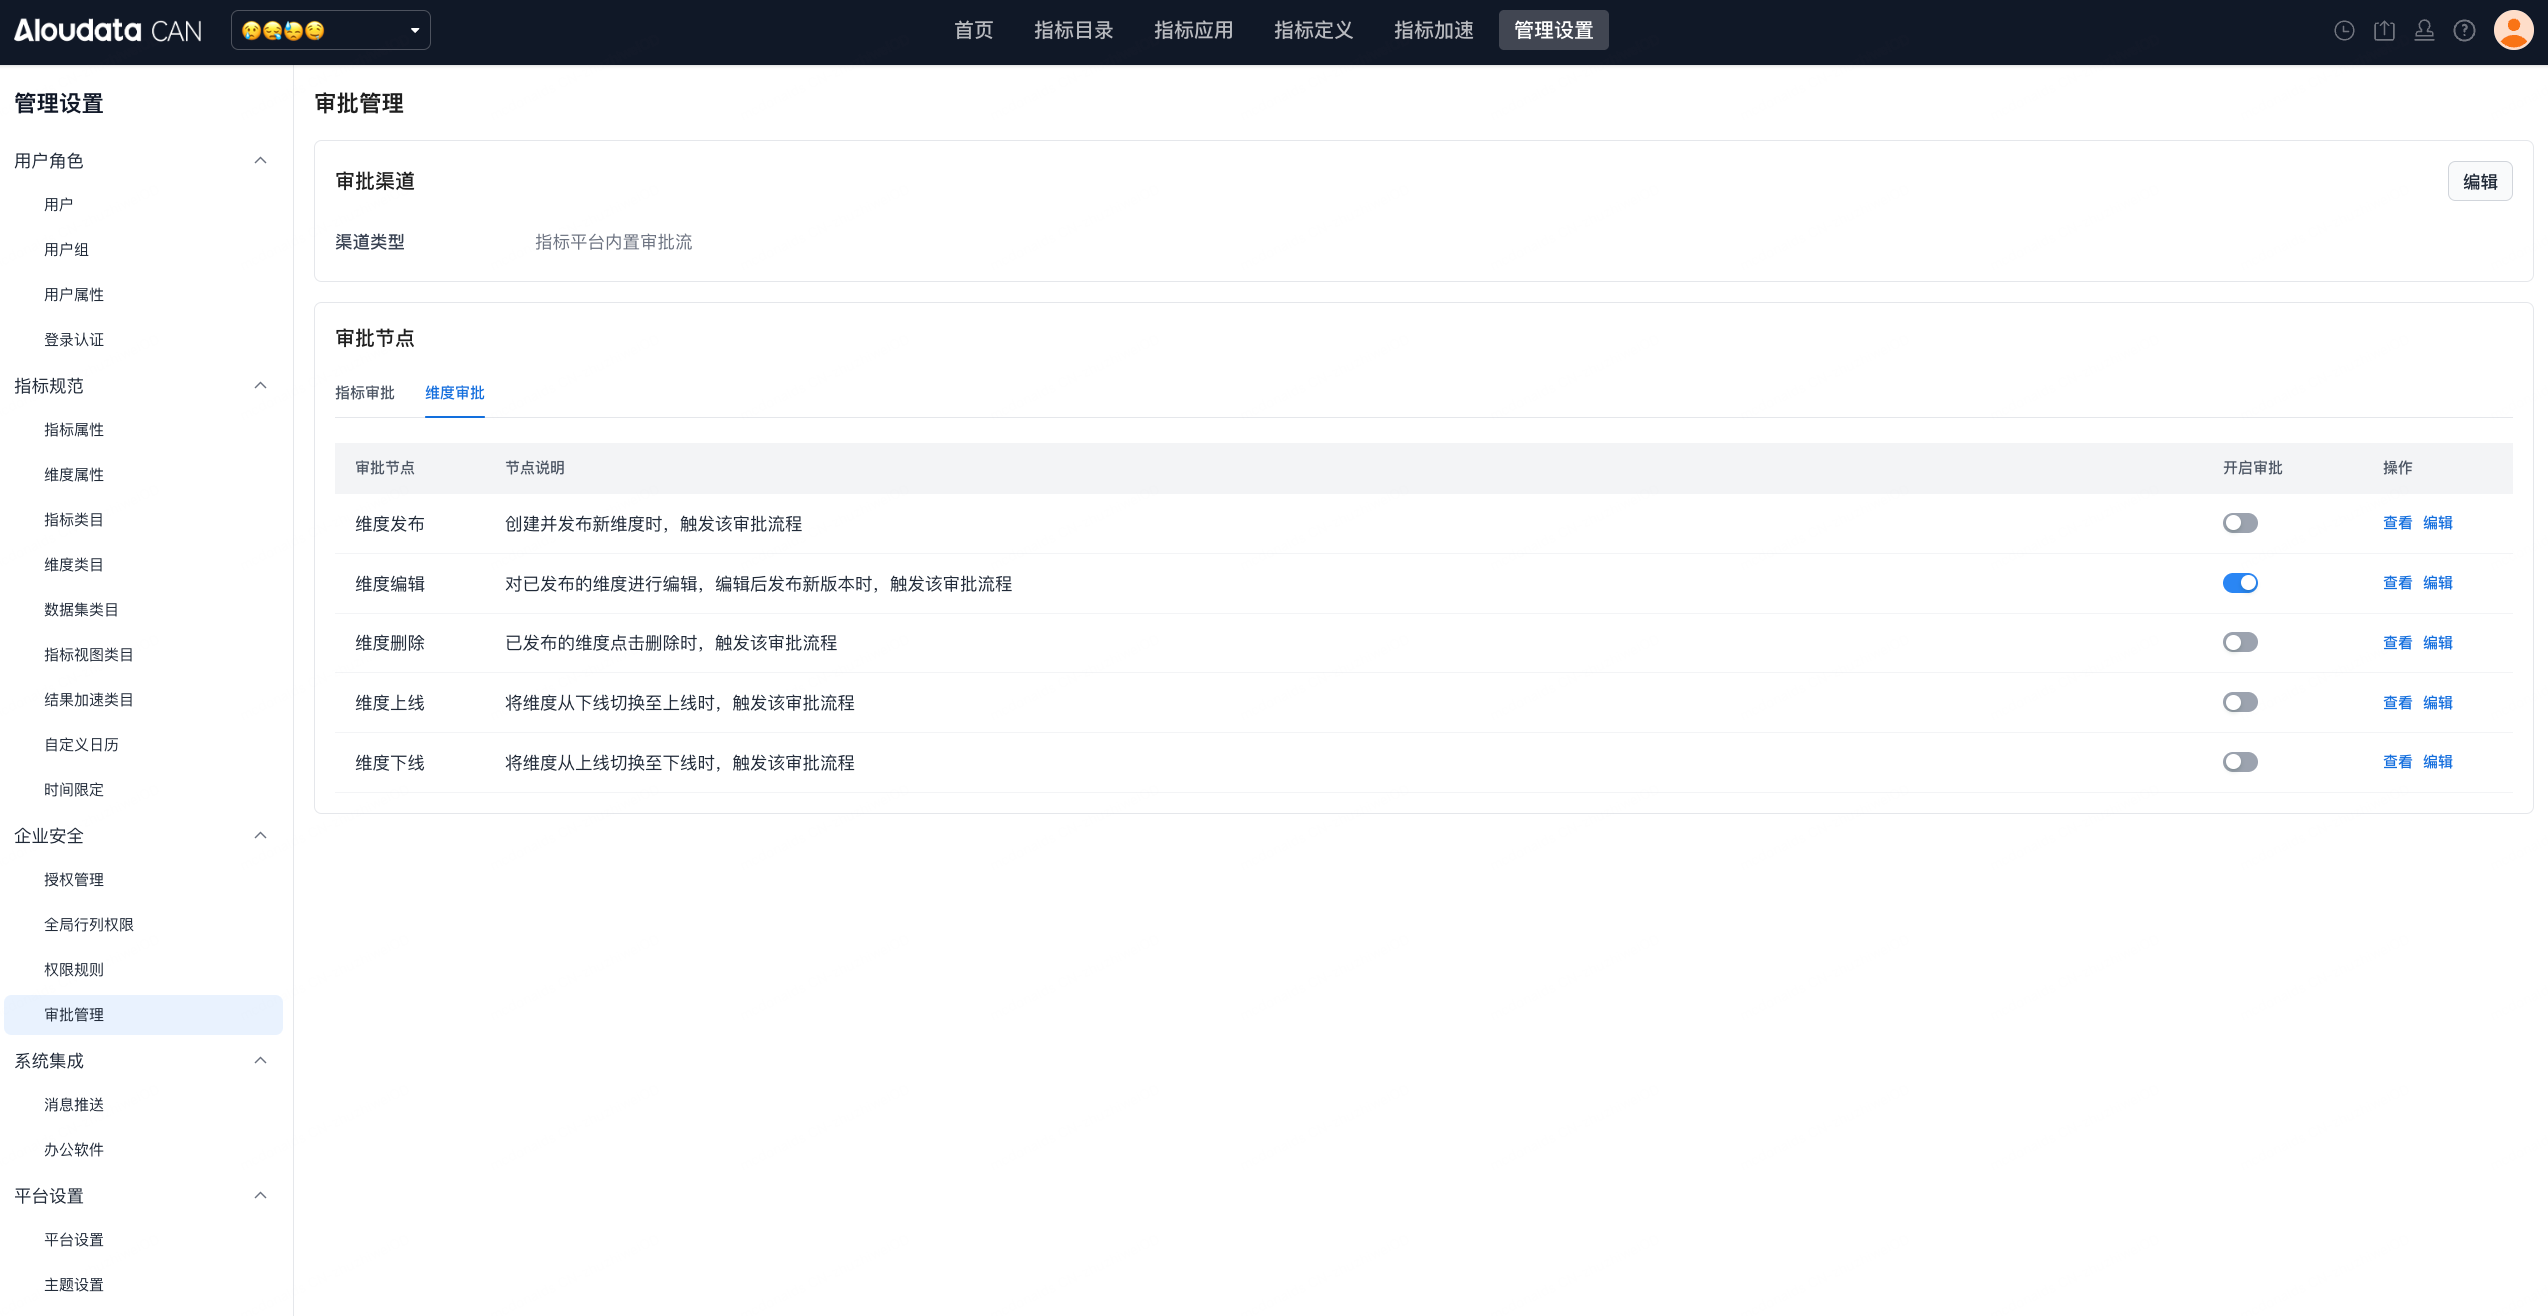Select 管理设置 in top navigation
The height and width of the screenshot is (1316, 2548).
1553,30
